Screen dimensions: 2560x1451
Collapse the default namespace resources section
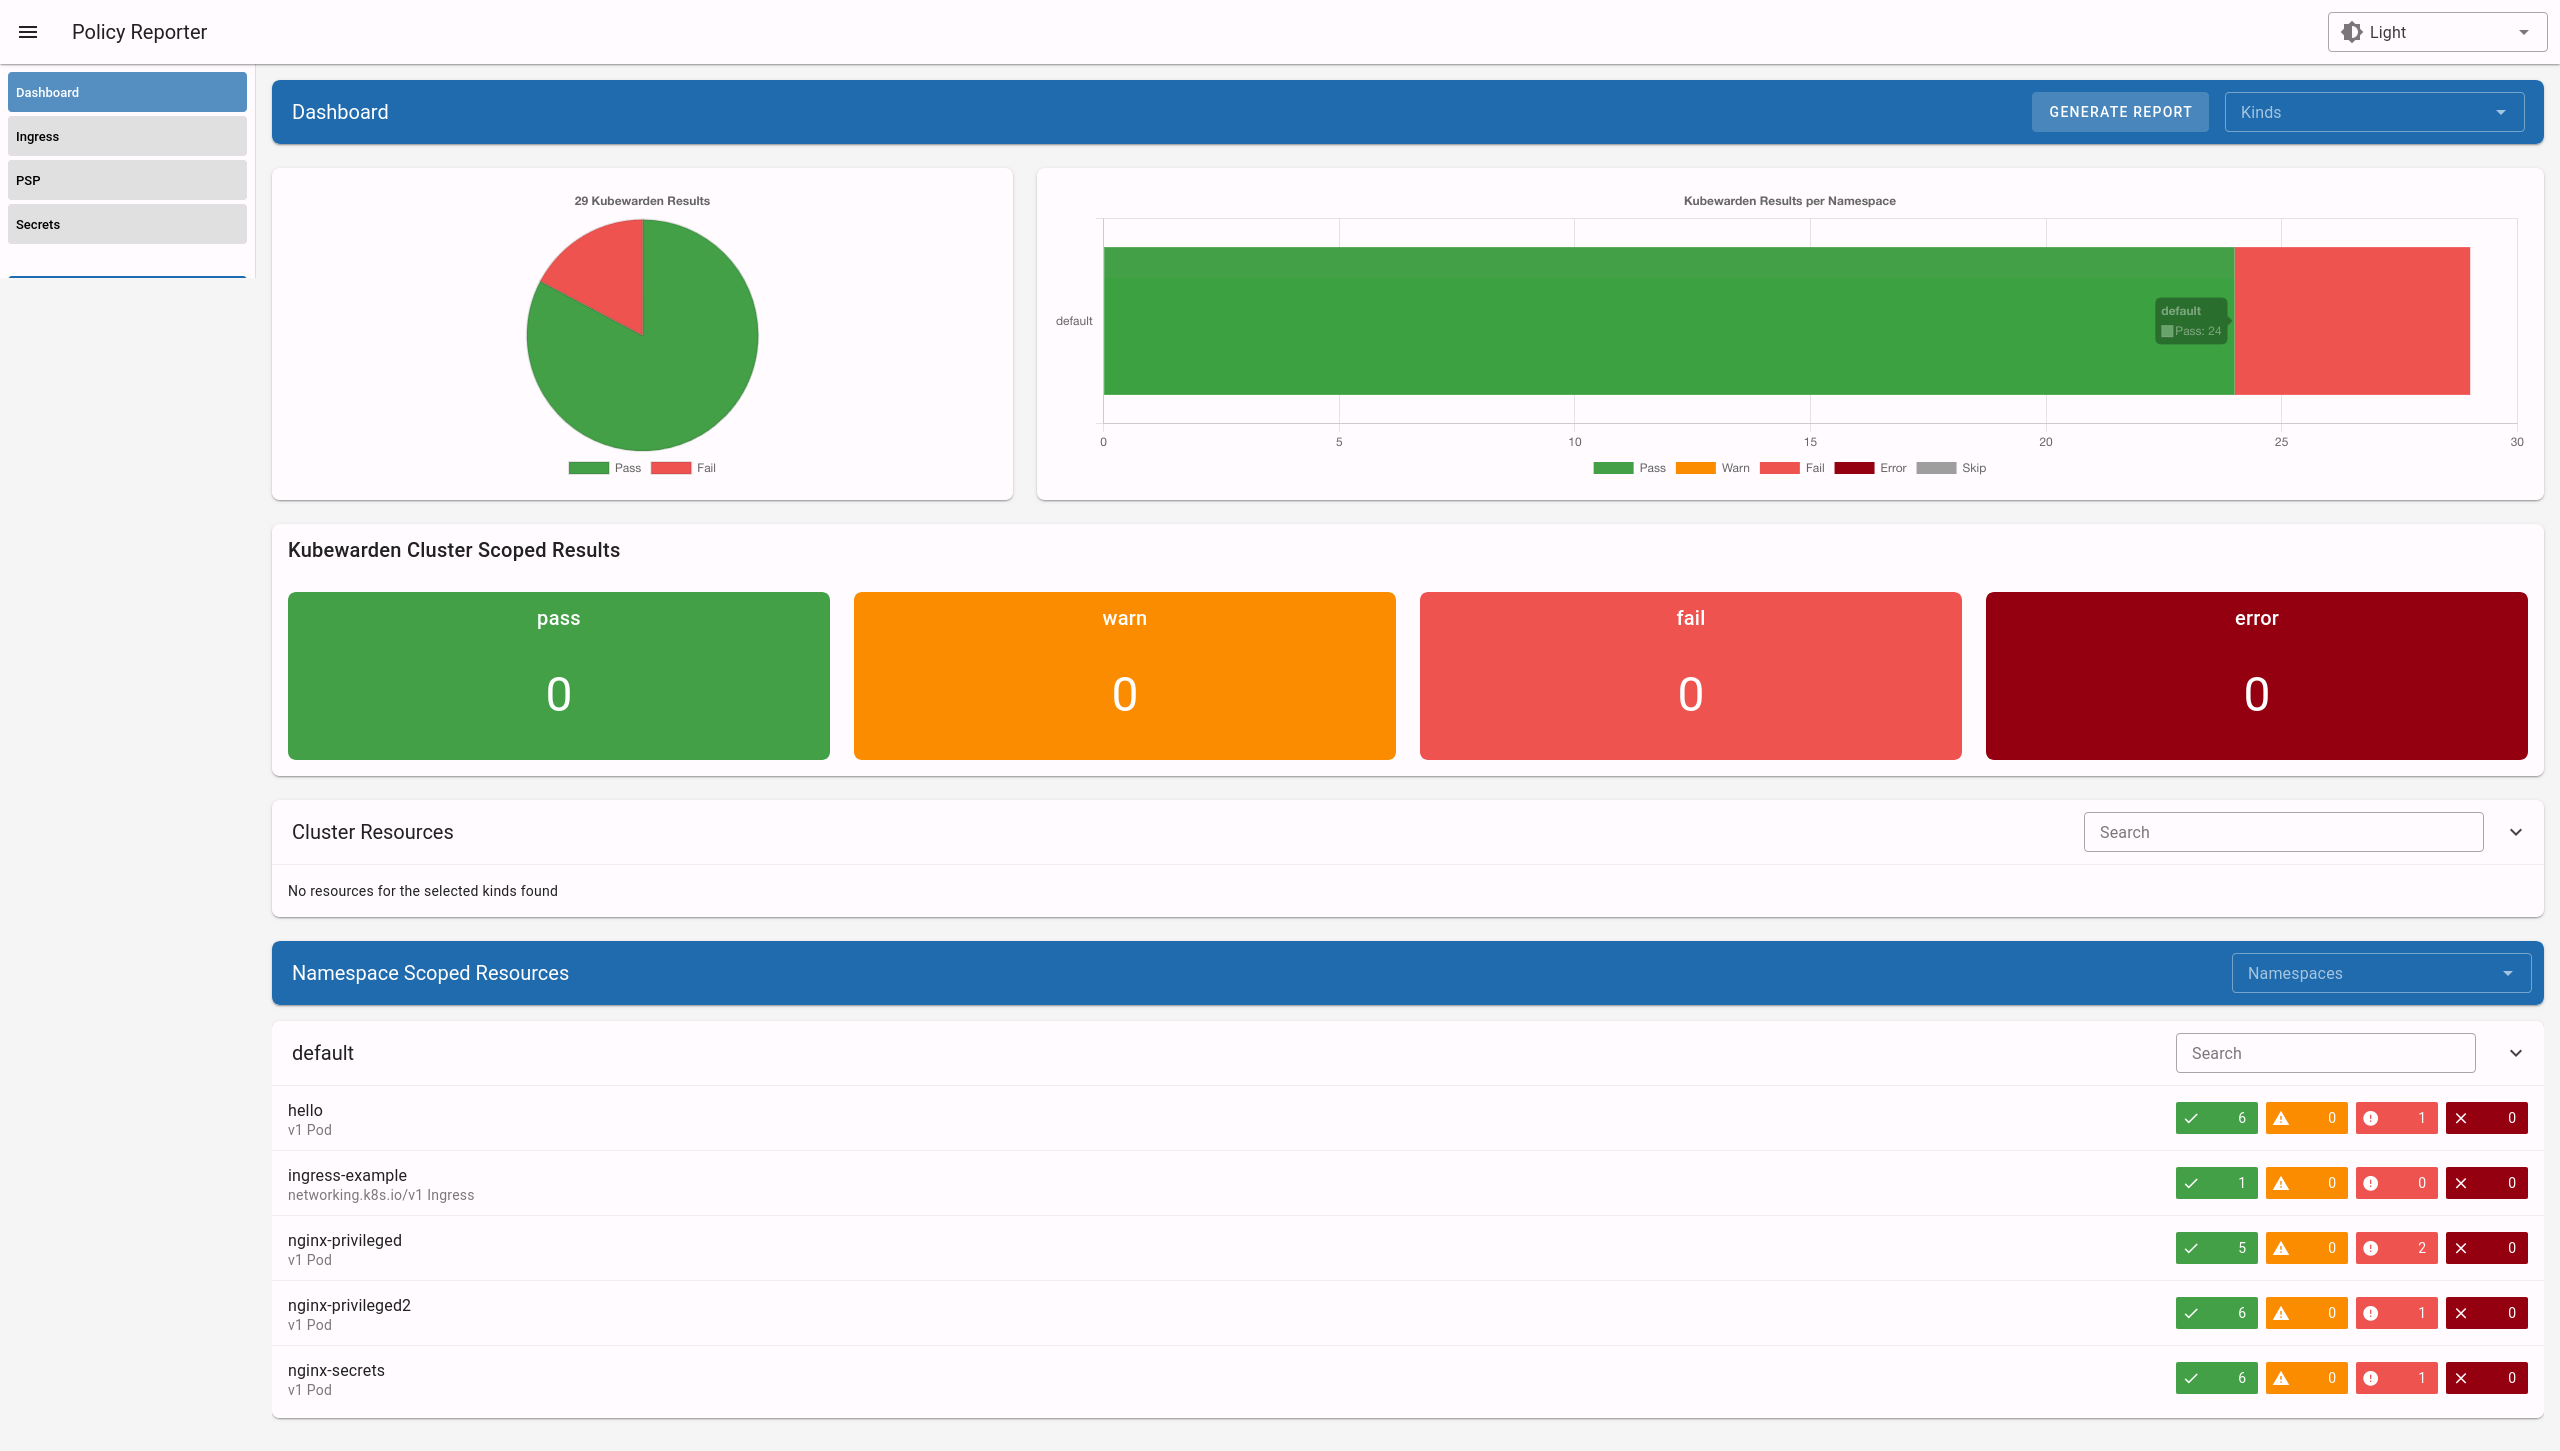point(2516,1053)
